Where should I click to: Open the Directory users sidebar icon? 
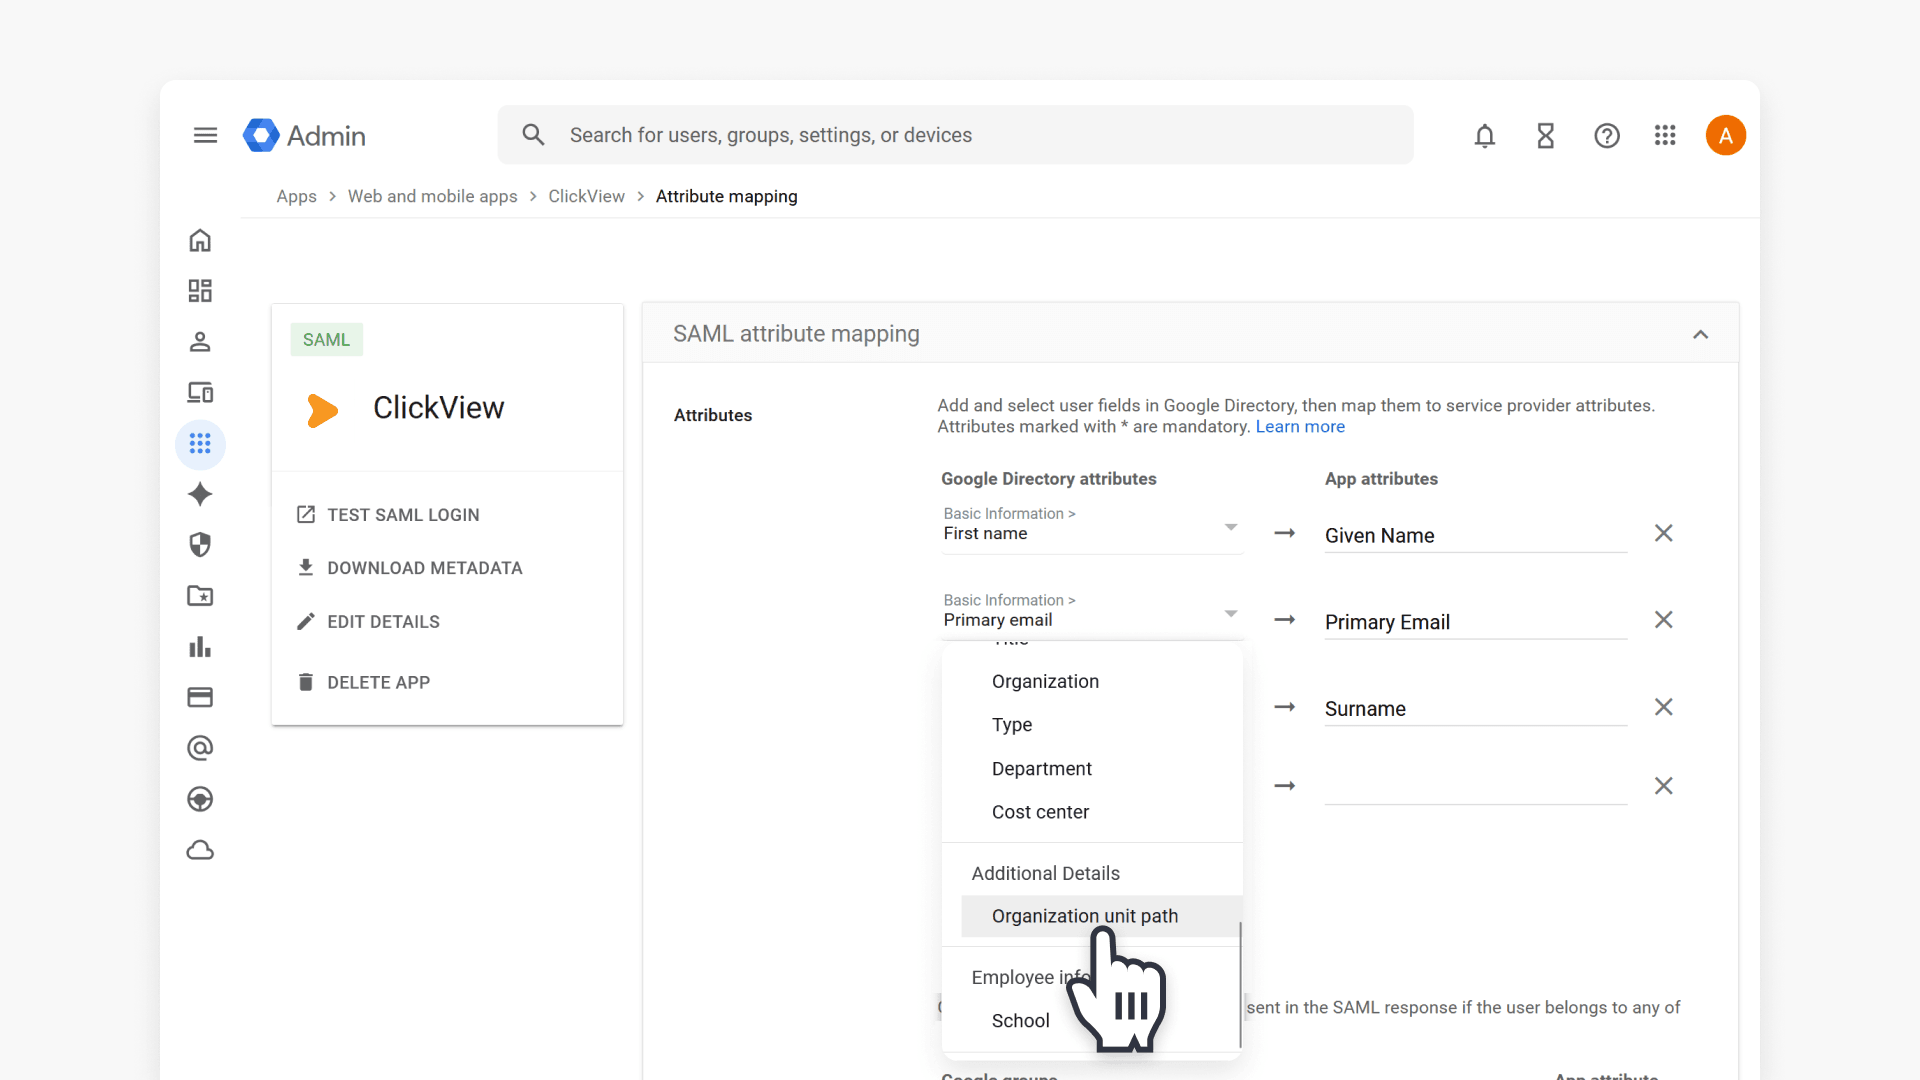[200, 342]
